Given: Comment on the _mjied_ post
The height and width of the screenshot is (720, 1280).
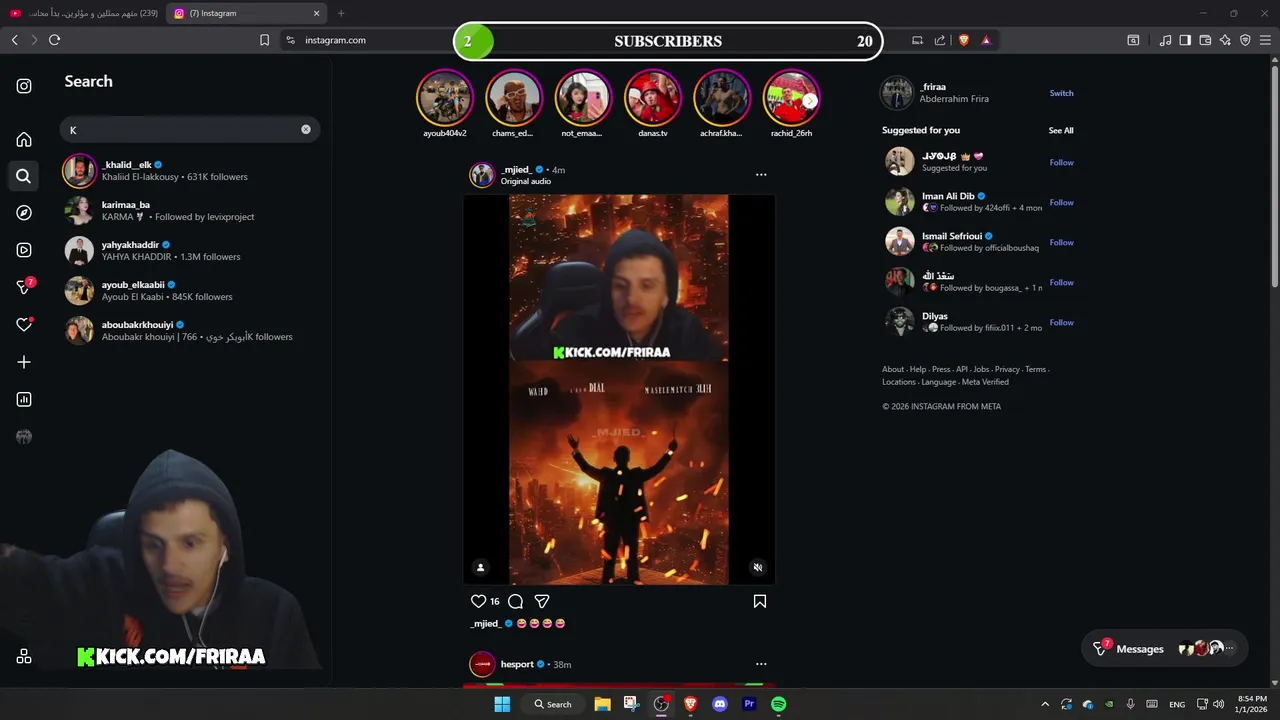Looking at the screenshot, I should click(x=515, y=601).
